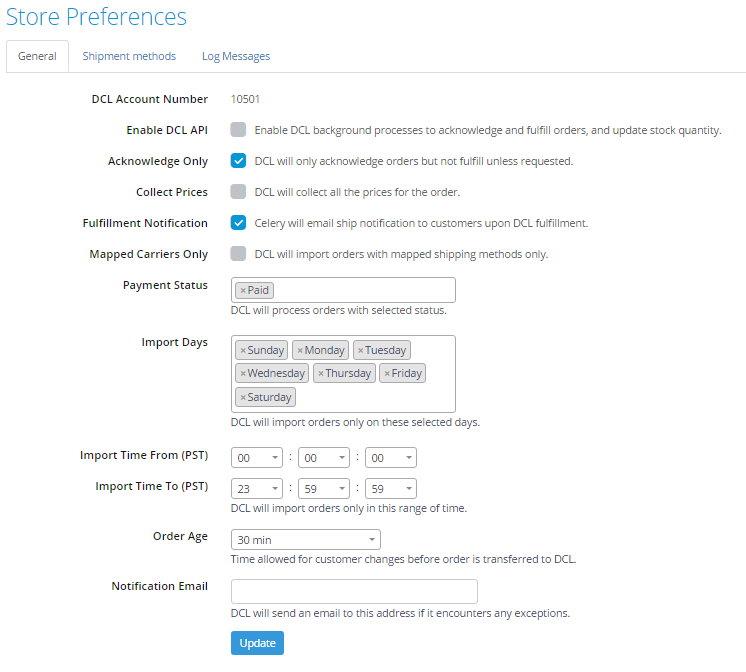Click the DCL Account Number label
The image size is (746, 672).
coord(150,99)
